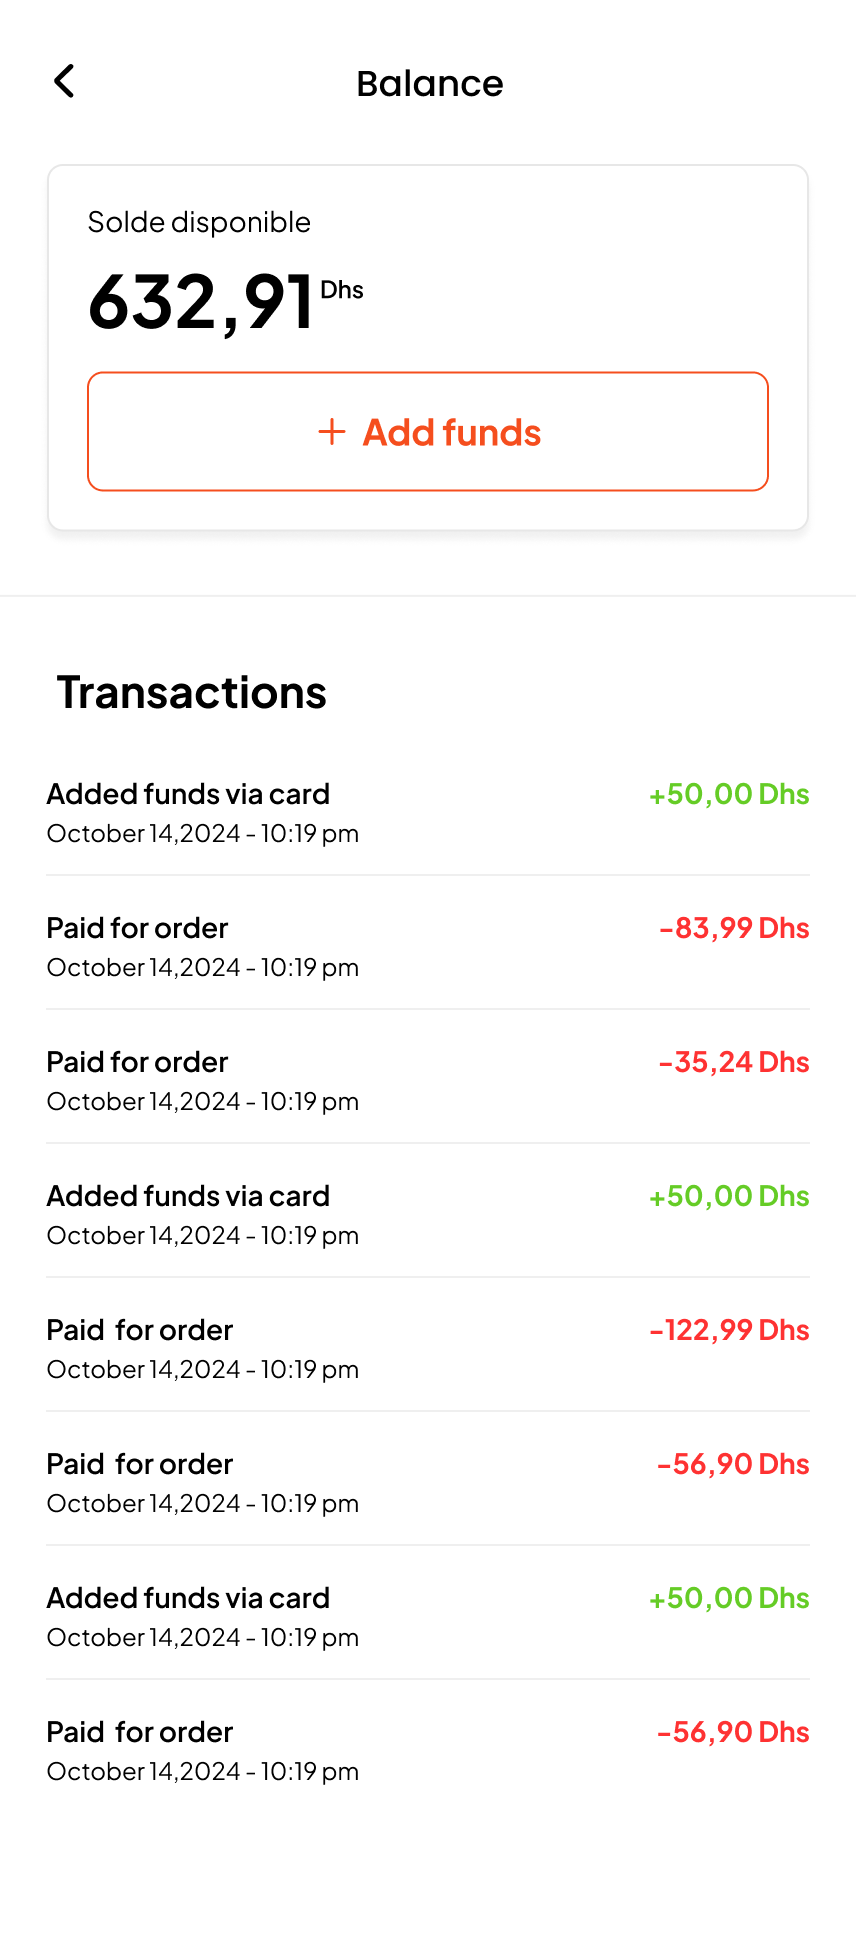
Task: Open the topmost Added funds via card transaction
Action: [x=188, y=794]
